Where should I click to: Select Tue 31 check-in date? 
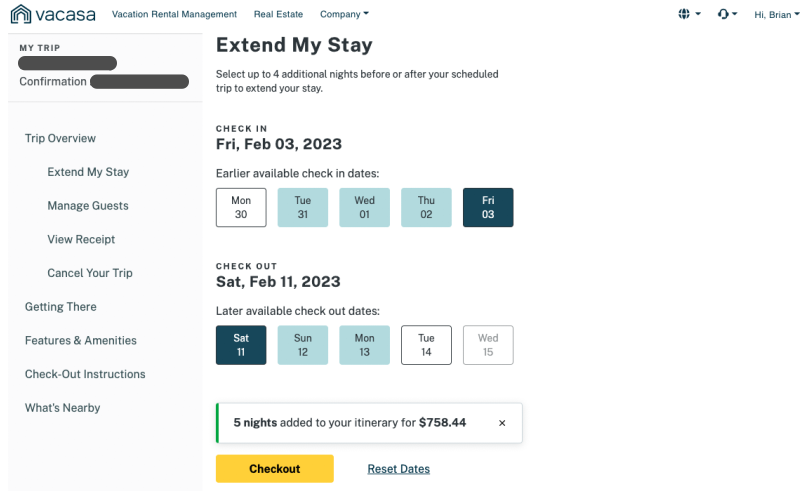click(x=303, y=207)
